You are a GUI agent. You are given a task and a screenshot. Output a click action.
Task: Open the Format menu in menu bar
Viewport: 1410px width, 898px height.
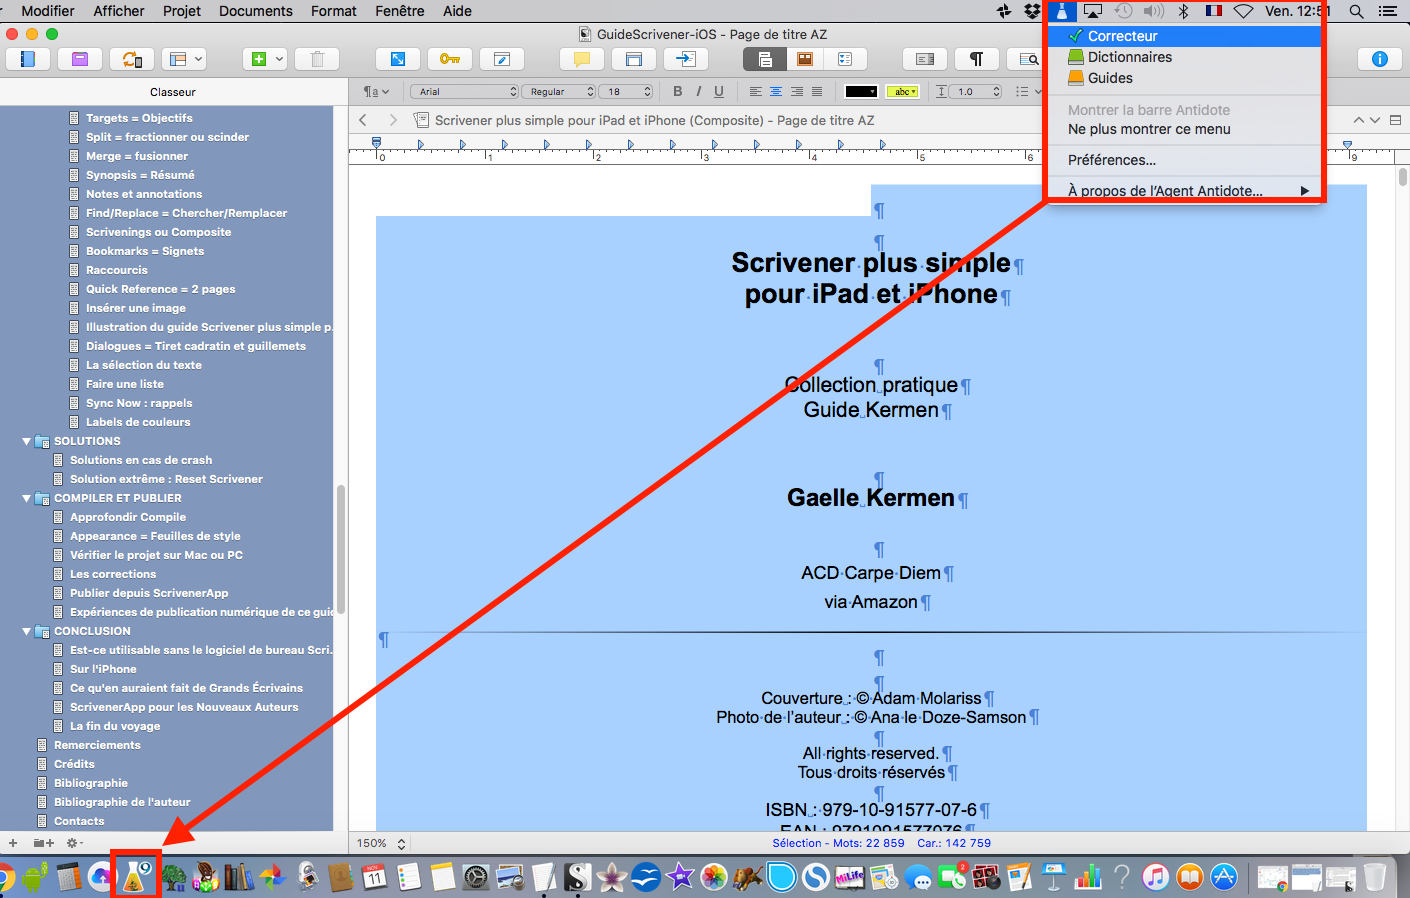tap(333, 11)
